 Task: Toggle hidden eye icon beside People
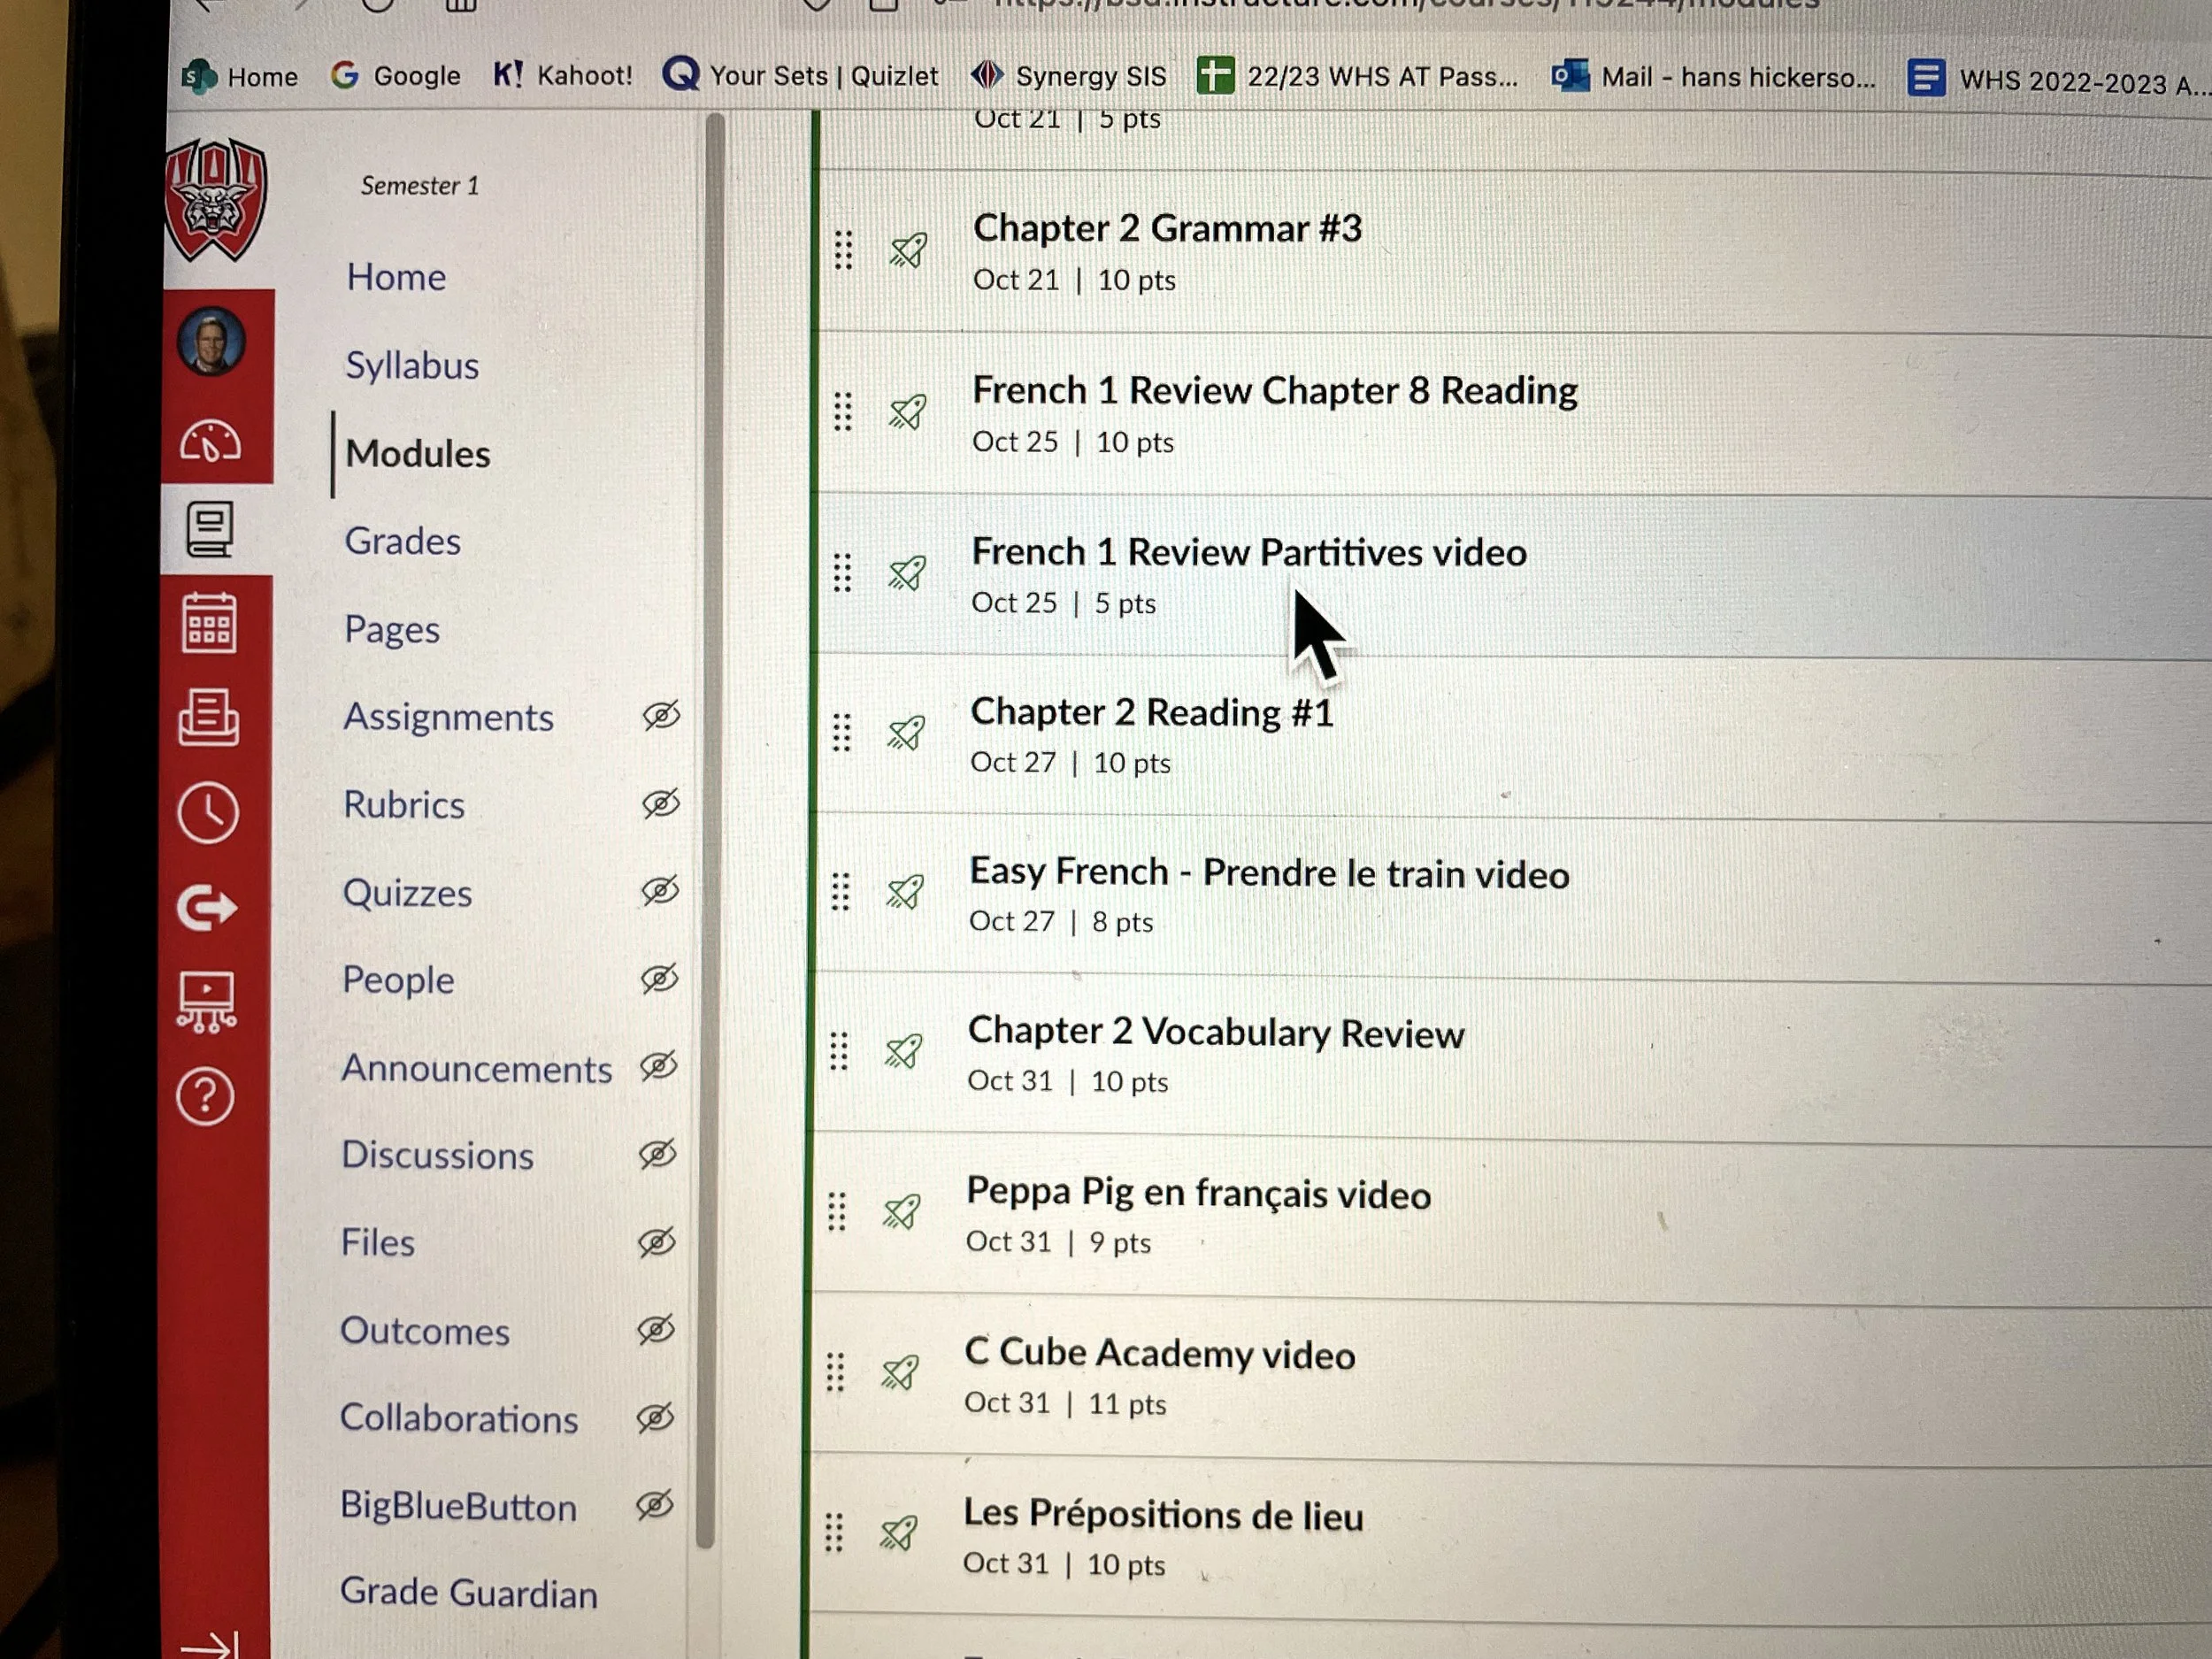tap(659, 978)
